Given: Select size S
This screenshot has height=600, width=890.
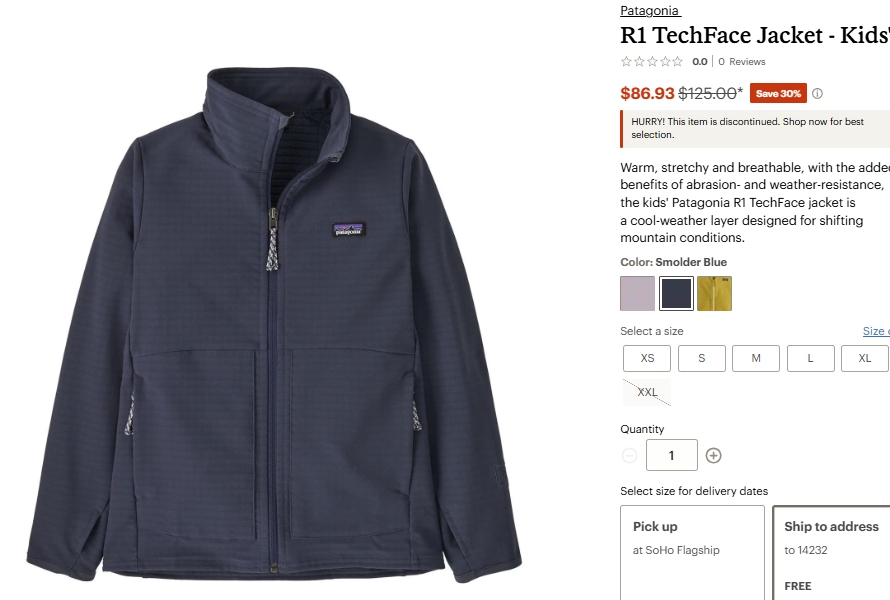Looking at the screenshot, I should click(x=702, y=358).
